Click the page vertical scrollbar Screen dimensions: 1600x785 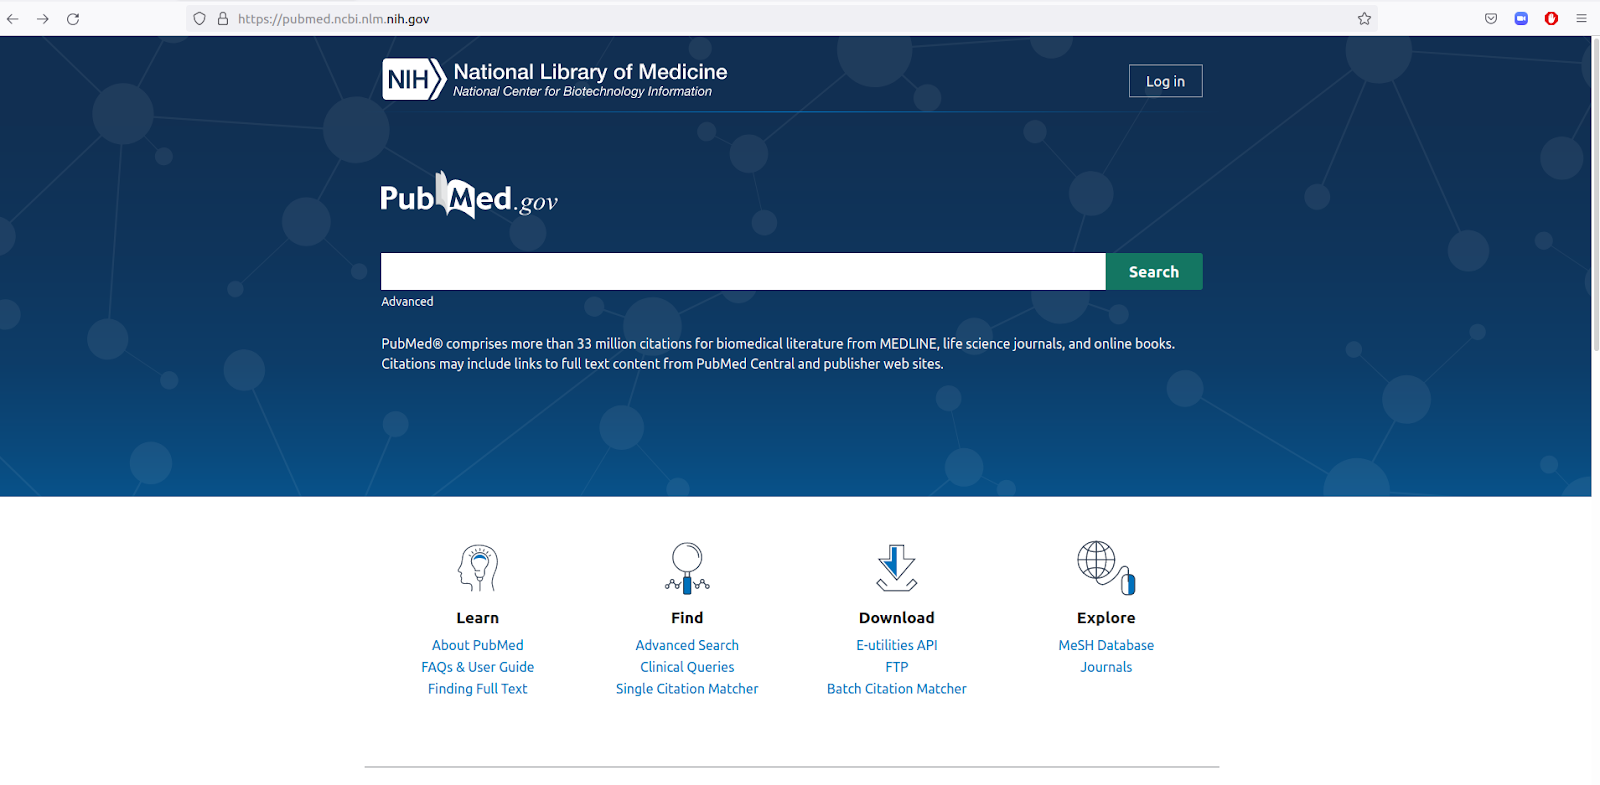[1595, 195]
